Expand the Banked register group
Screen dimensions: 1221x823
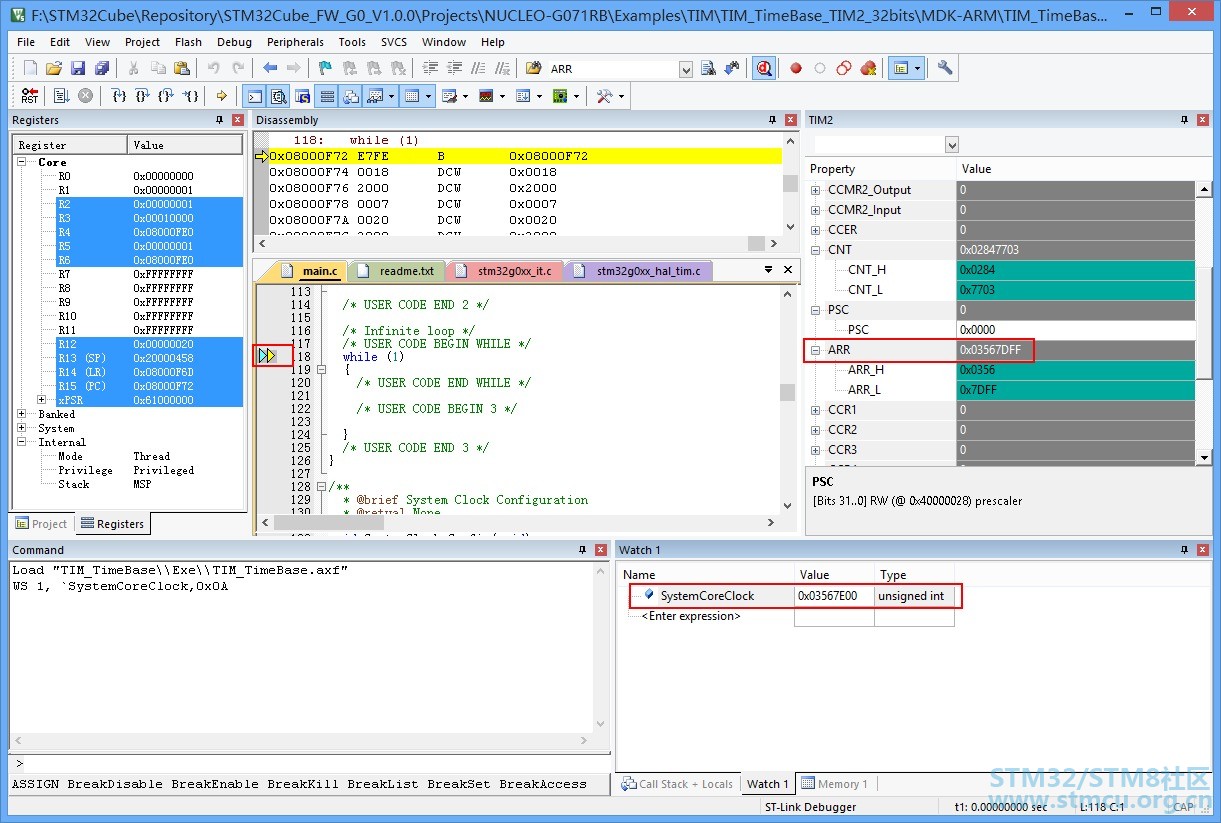point(22,414)
